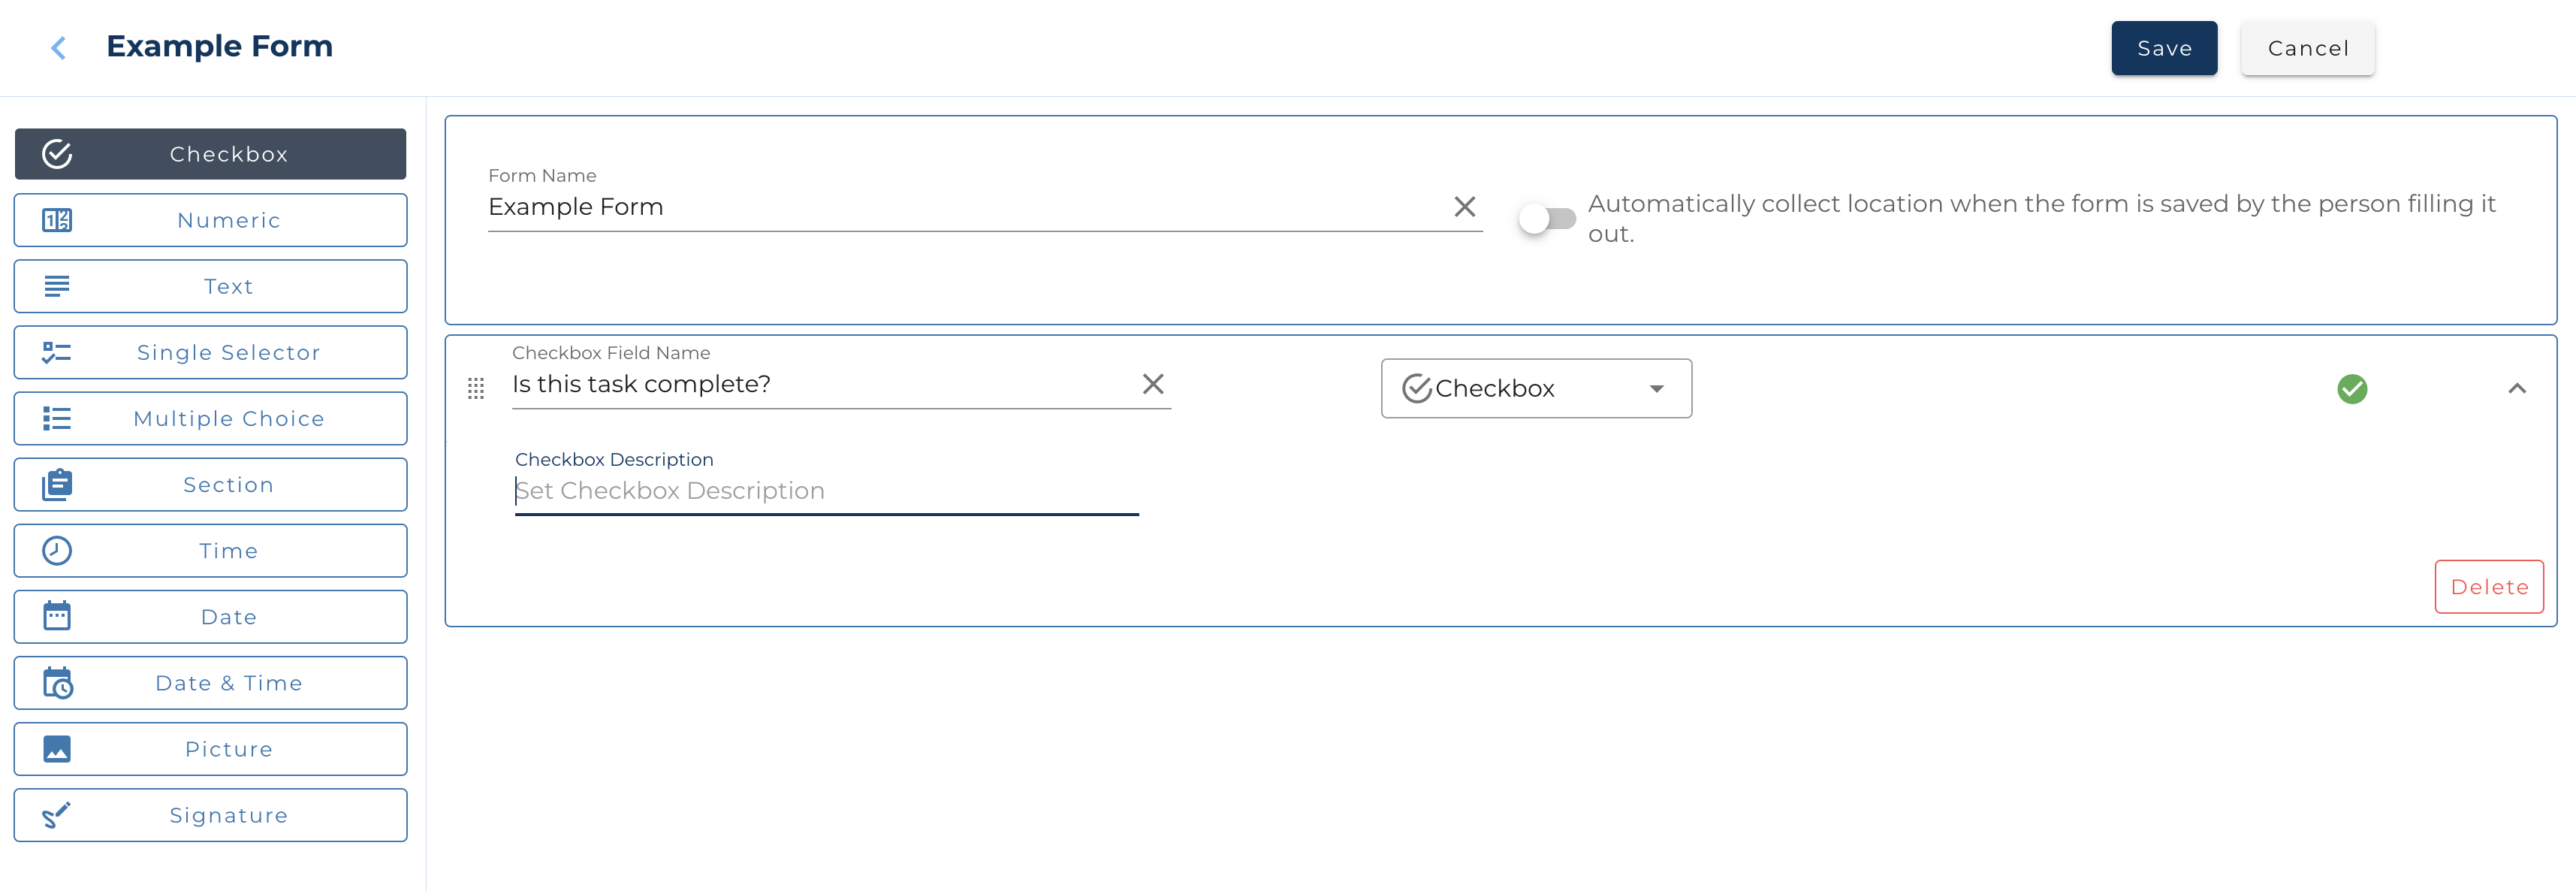2576x891 pixels.
Task: Clear the Checkbox Field Name text
Action: [x=1153, y=384]
